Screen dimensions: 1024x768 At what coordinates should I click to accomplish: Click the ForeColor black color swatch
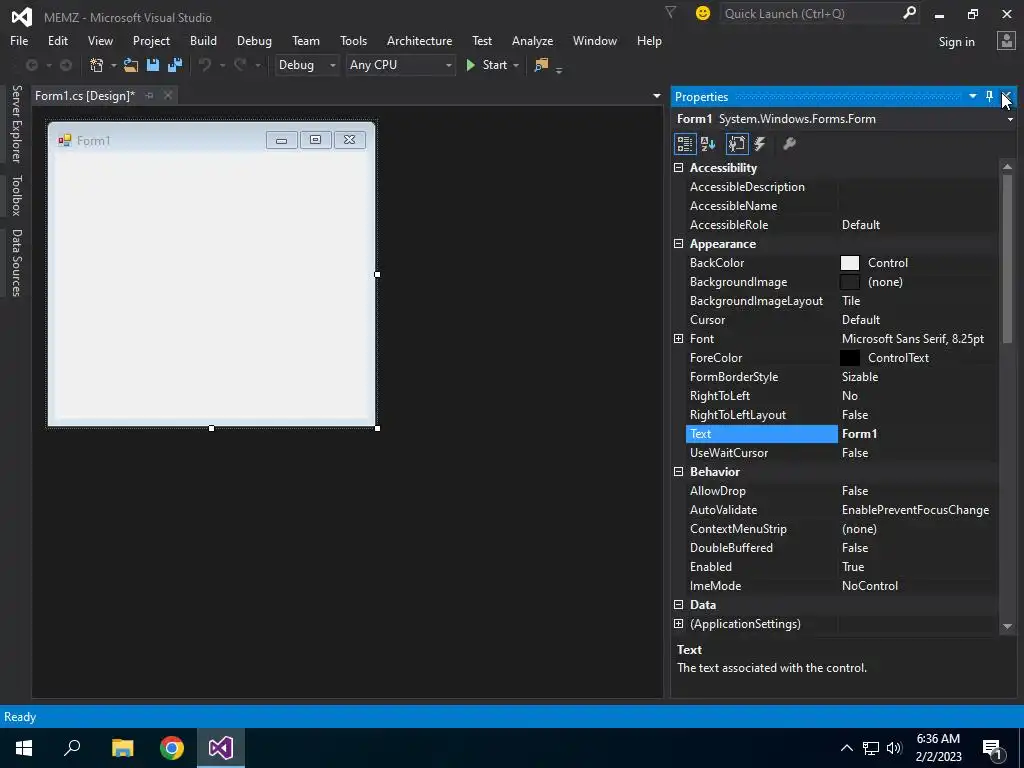(850, 358)
